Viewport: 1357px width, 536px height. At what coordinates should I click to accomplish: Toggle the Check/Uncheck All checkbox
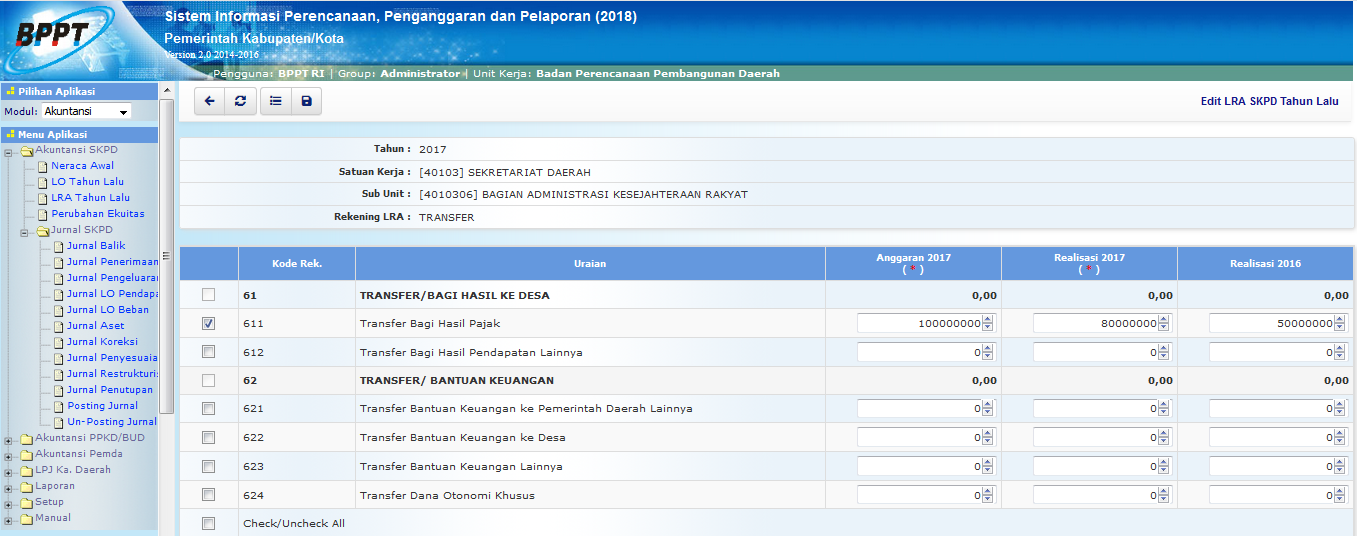click(208, 523)
